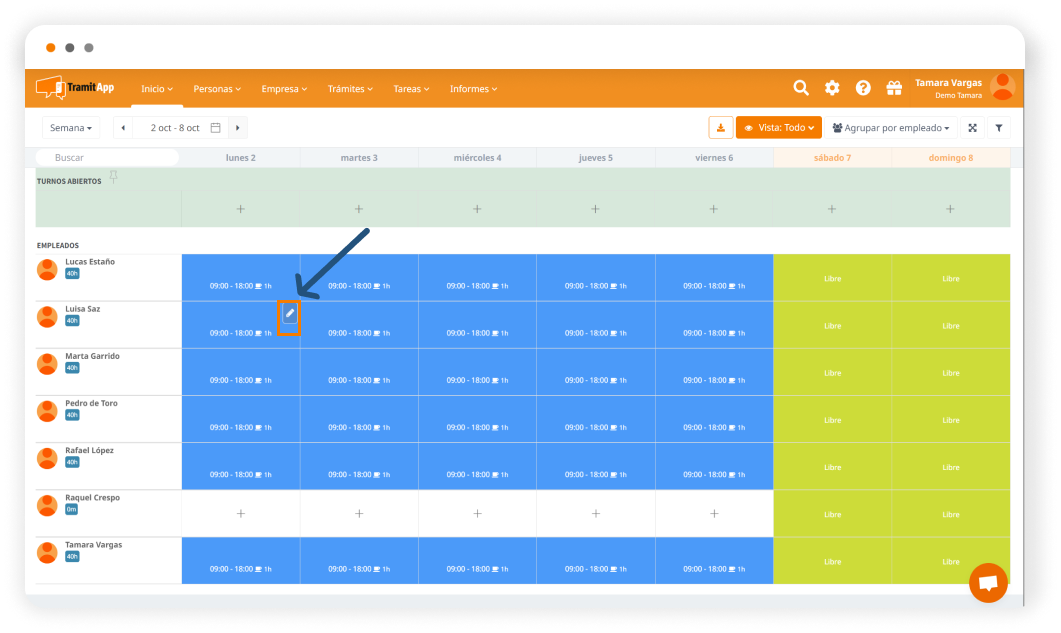Expand the Vista: Todo dropdown
This screenshot has height=633, width=1061.
pos(779,128)
